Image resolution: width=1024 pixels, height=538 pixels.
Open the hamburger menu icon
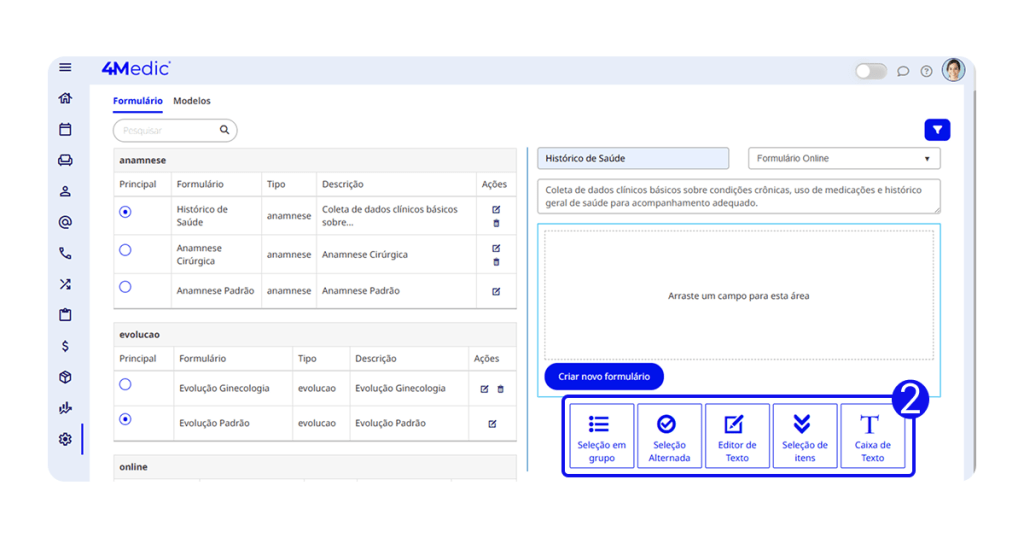pos(65,68)
